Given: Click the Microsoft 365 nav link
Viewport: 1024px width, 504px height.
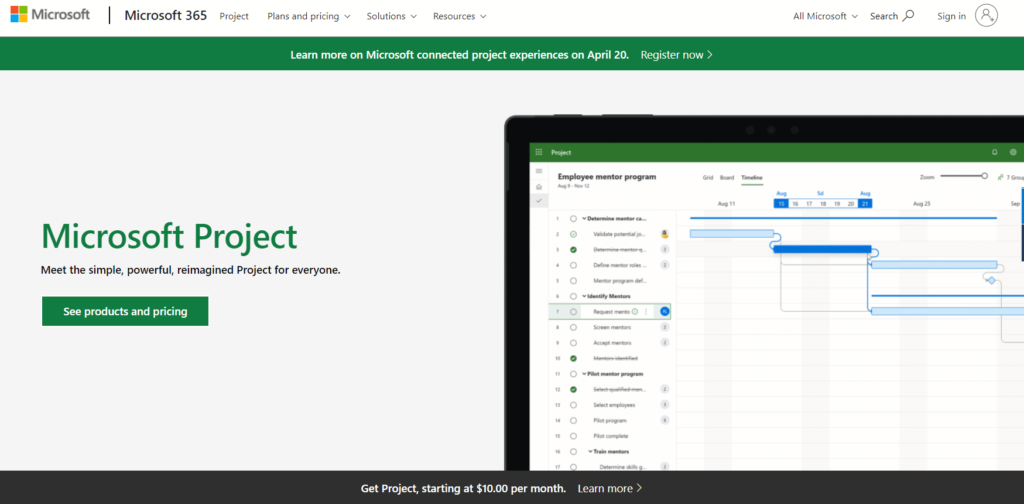Looking at the screenshot, I should tap(166, 15).
